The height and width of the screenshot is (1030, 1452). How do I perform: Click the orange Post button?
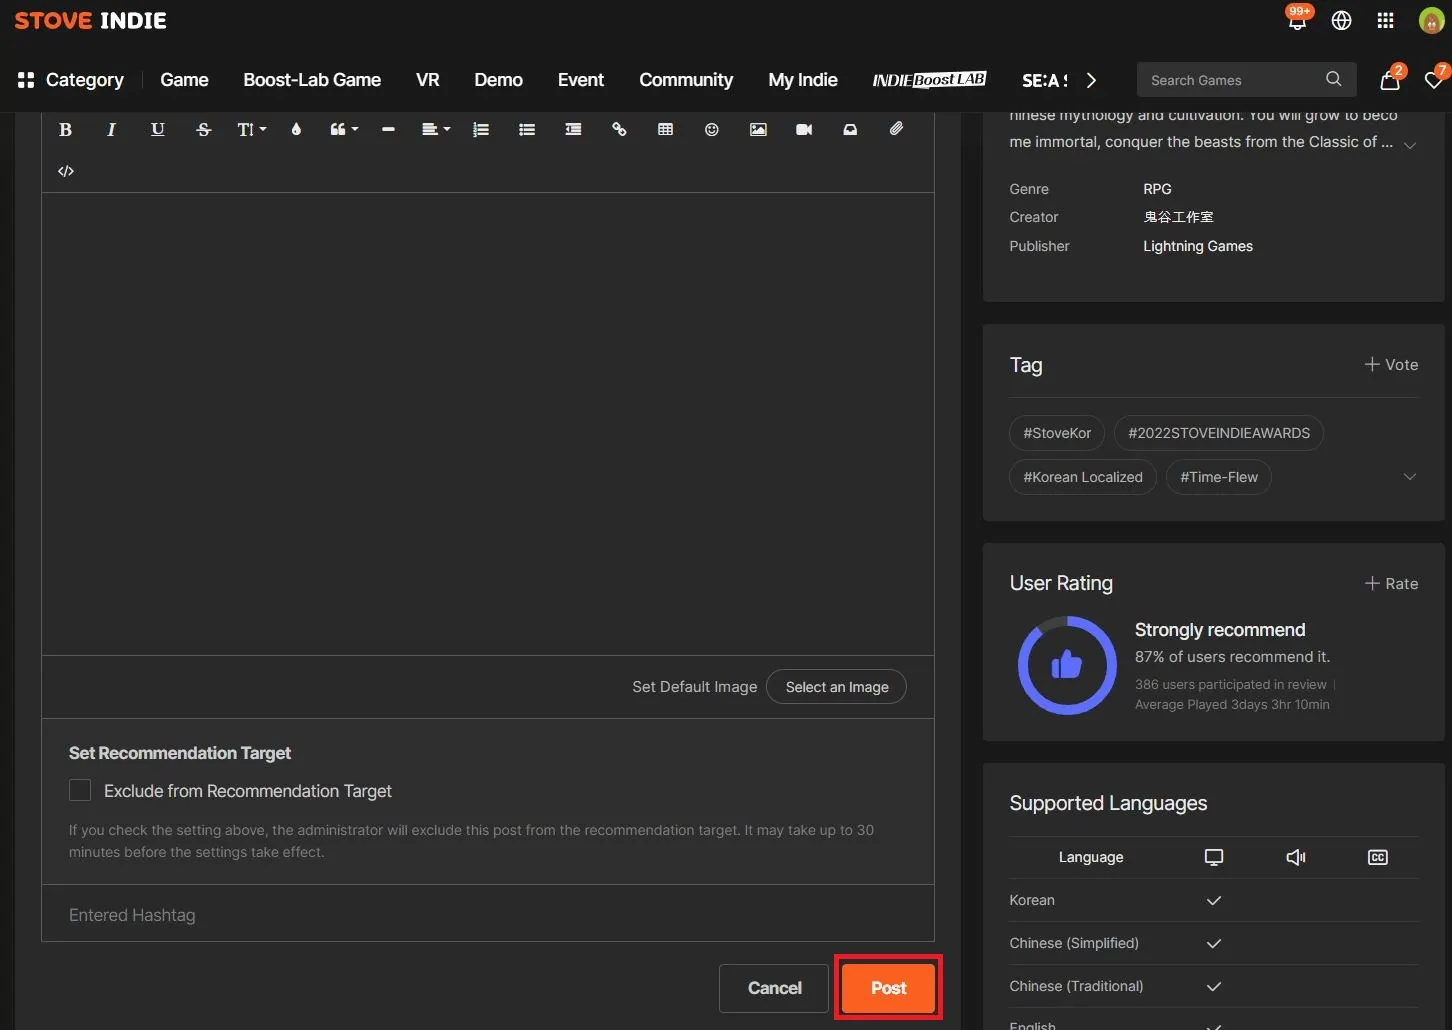tap(888, 988)
